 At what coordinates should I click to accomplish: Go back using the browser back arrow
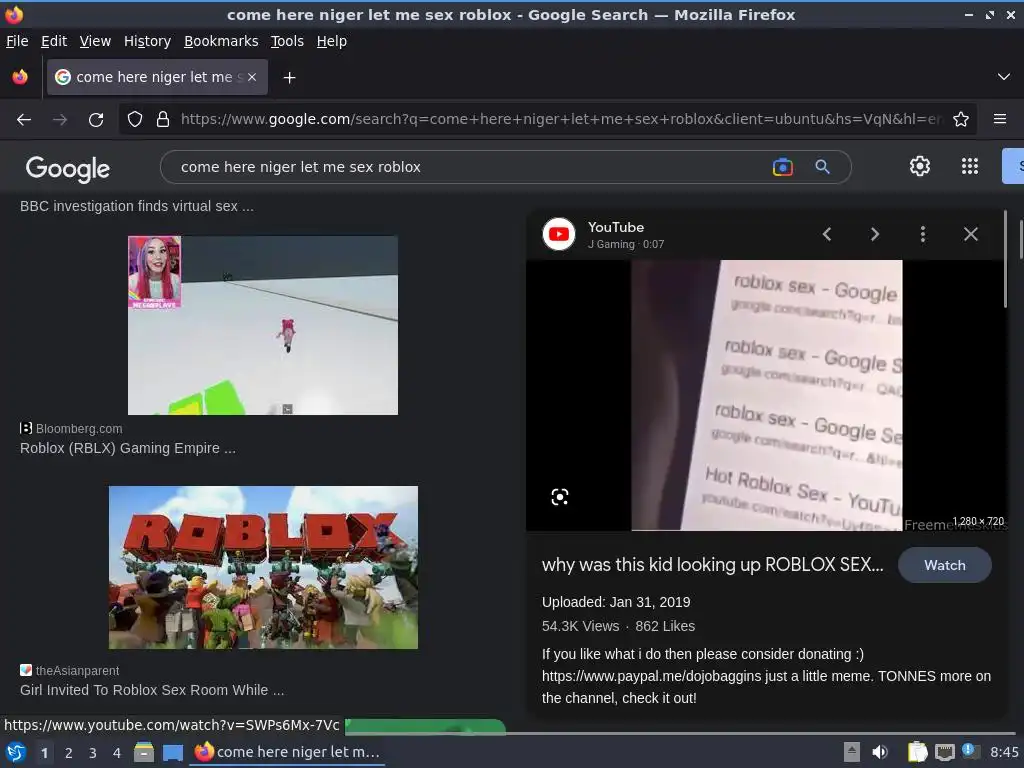coord(24,120)
